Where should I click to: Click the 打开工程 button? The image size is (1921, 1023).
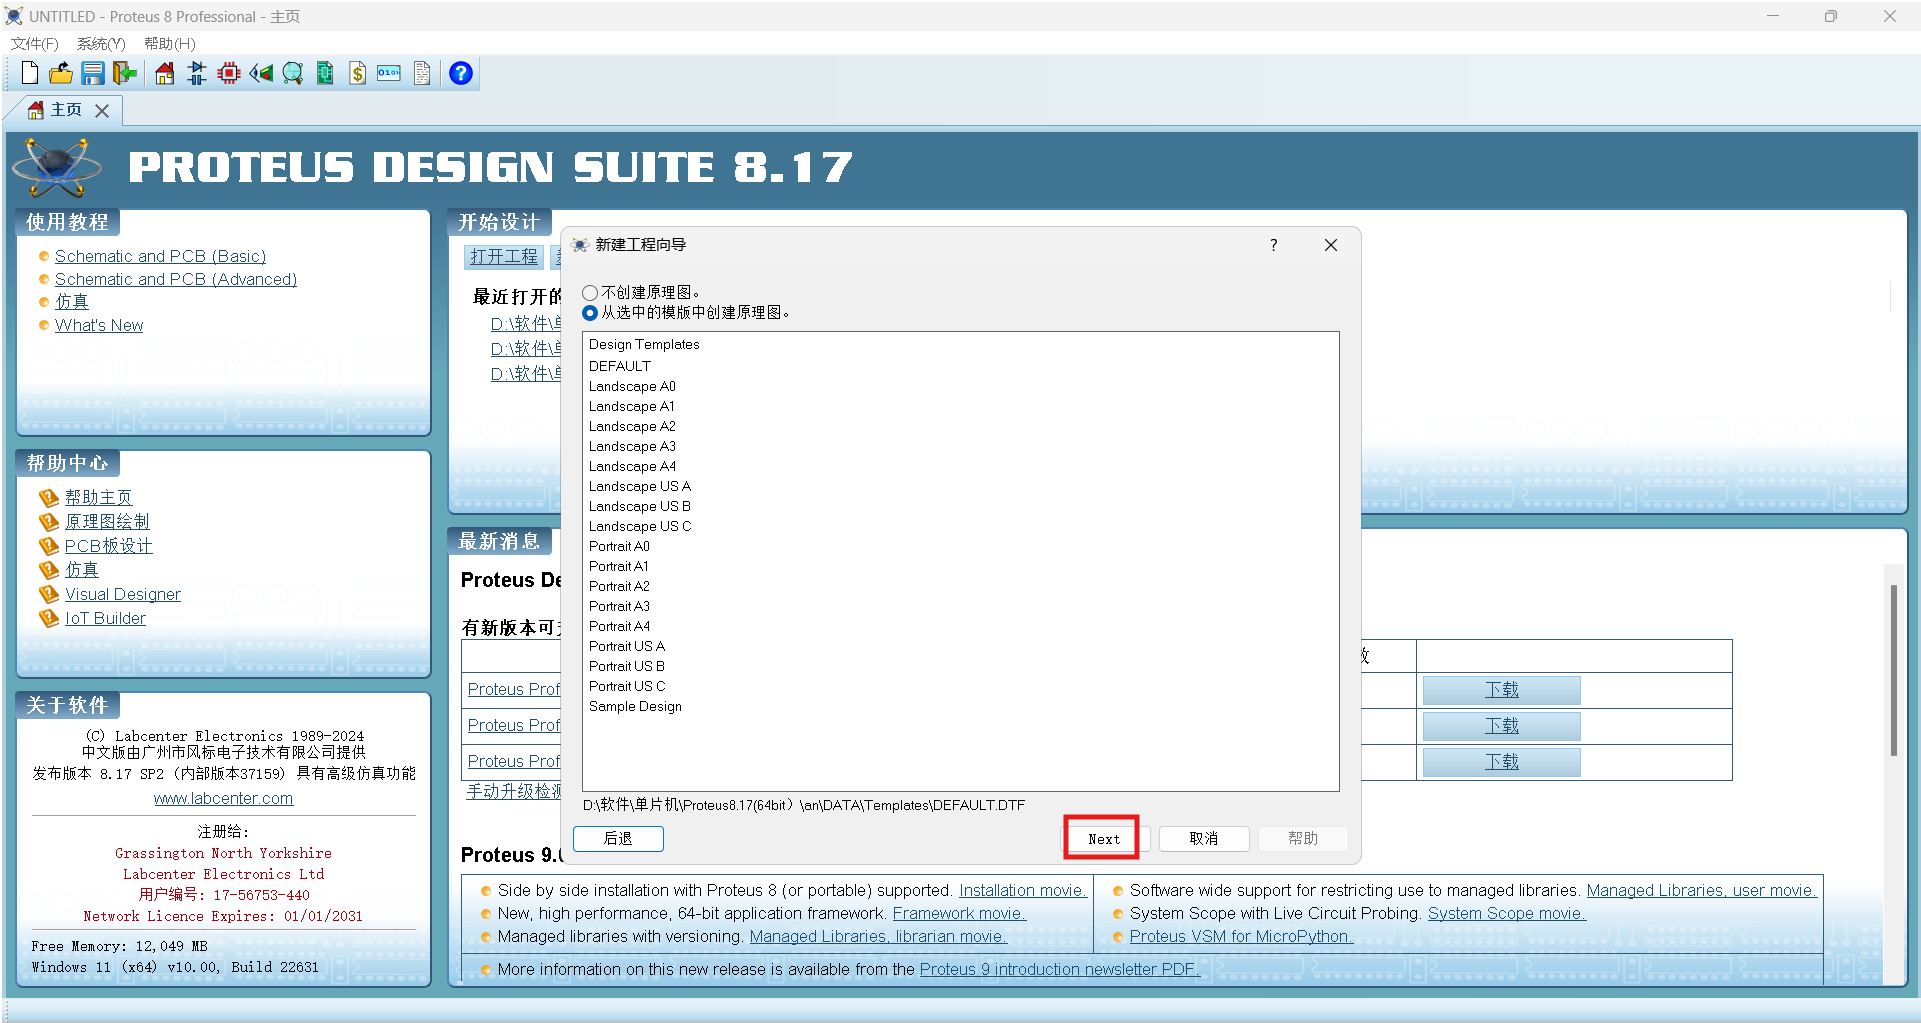click(504, 257)
